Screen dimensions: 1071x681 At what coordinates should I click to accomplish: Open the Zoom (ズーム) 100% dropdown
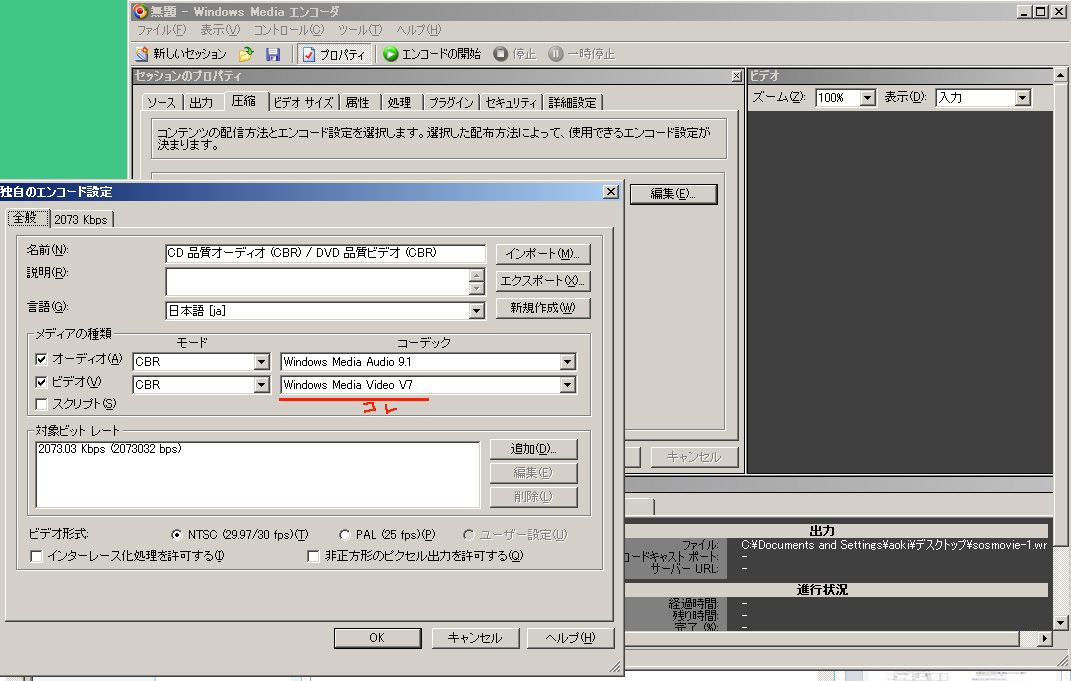pos(867,98)
